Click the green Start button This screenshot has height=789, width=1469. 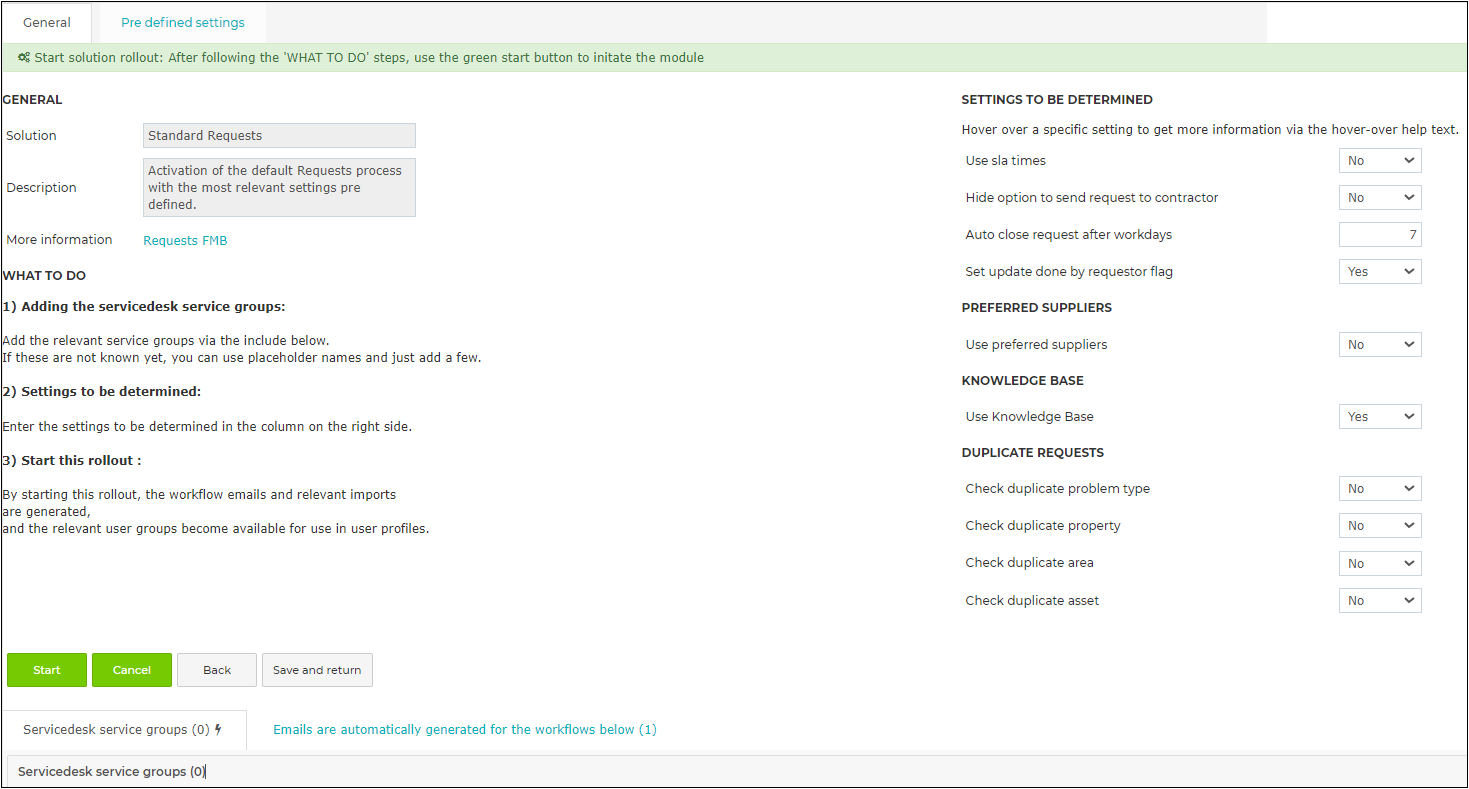pos(47,670)
